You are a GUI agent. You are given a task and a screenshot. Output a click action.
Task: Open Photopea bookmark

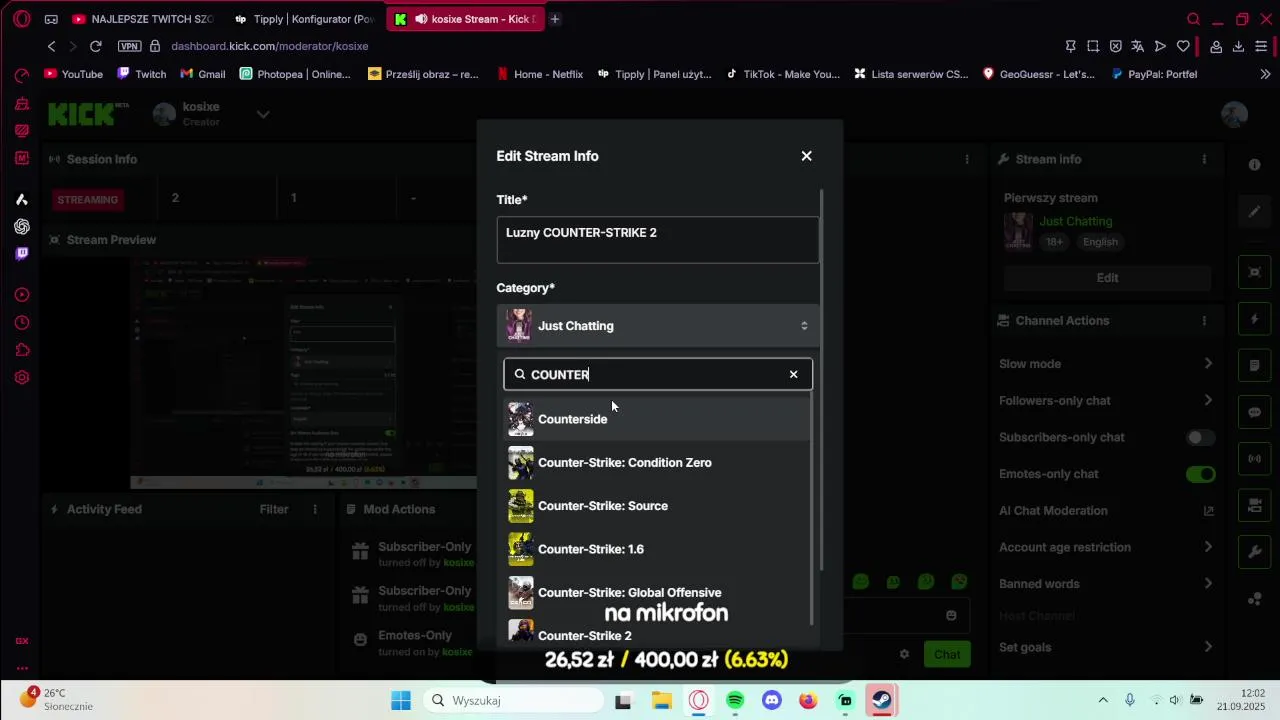tap(295, 74)
